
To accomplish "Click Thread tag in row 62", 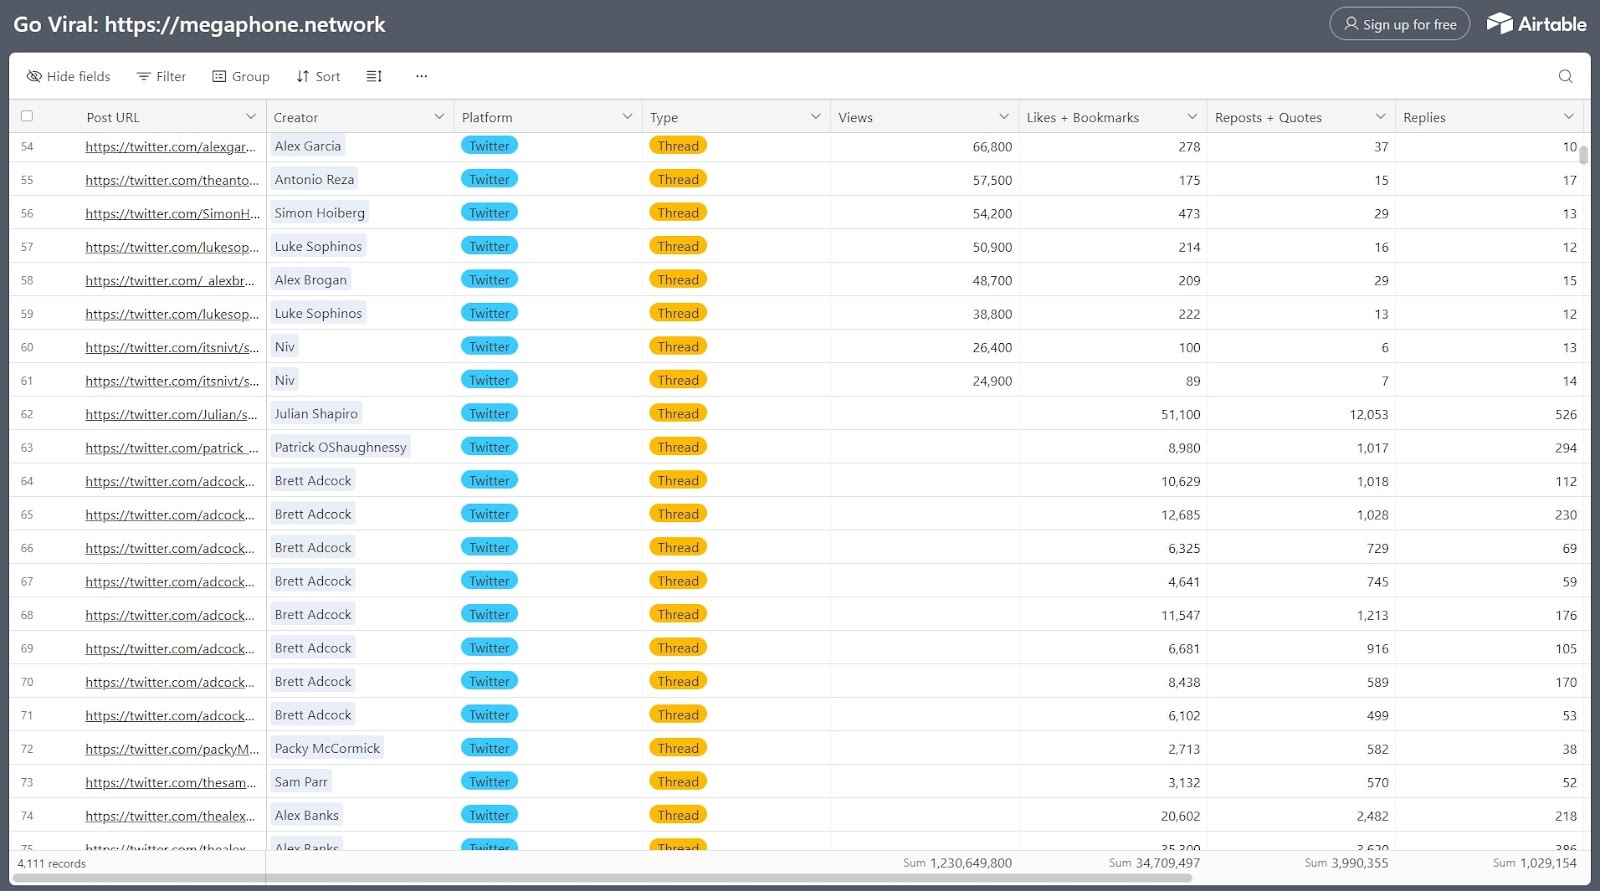I will click(678, 413).
